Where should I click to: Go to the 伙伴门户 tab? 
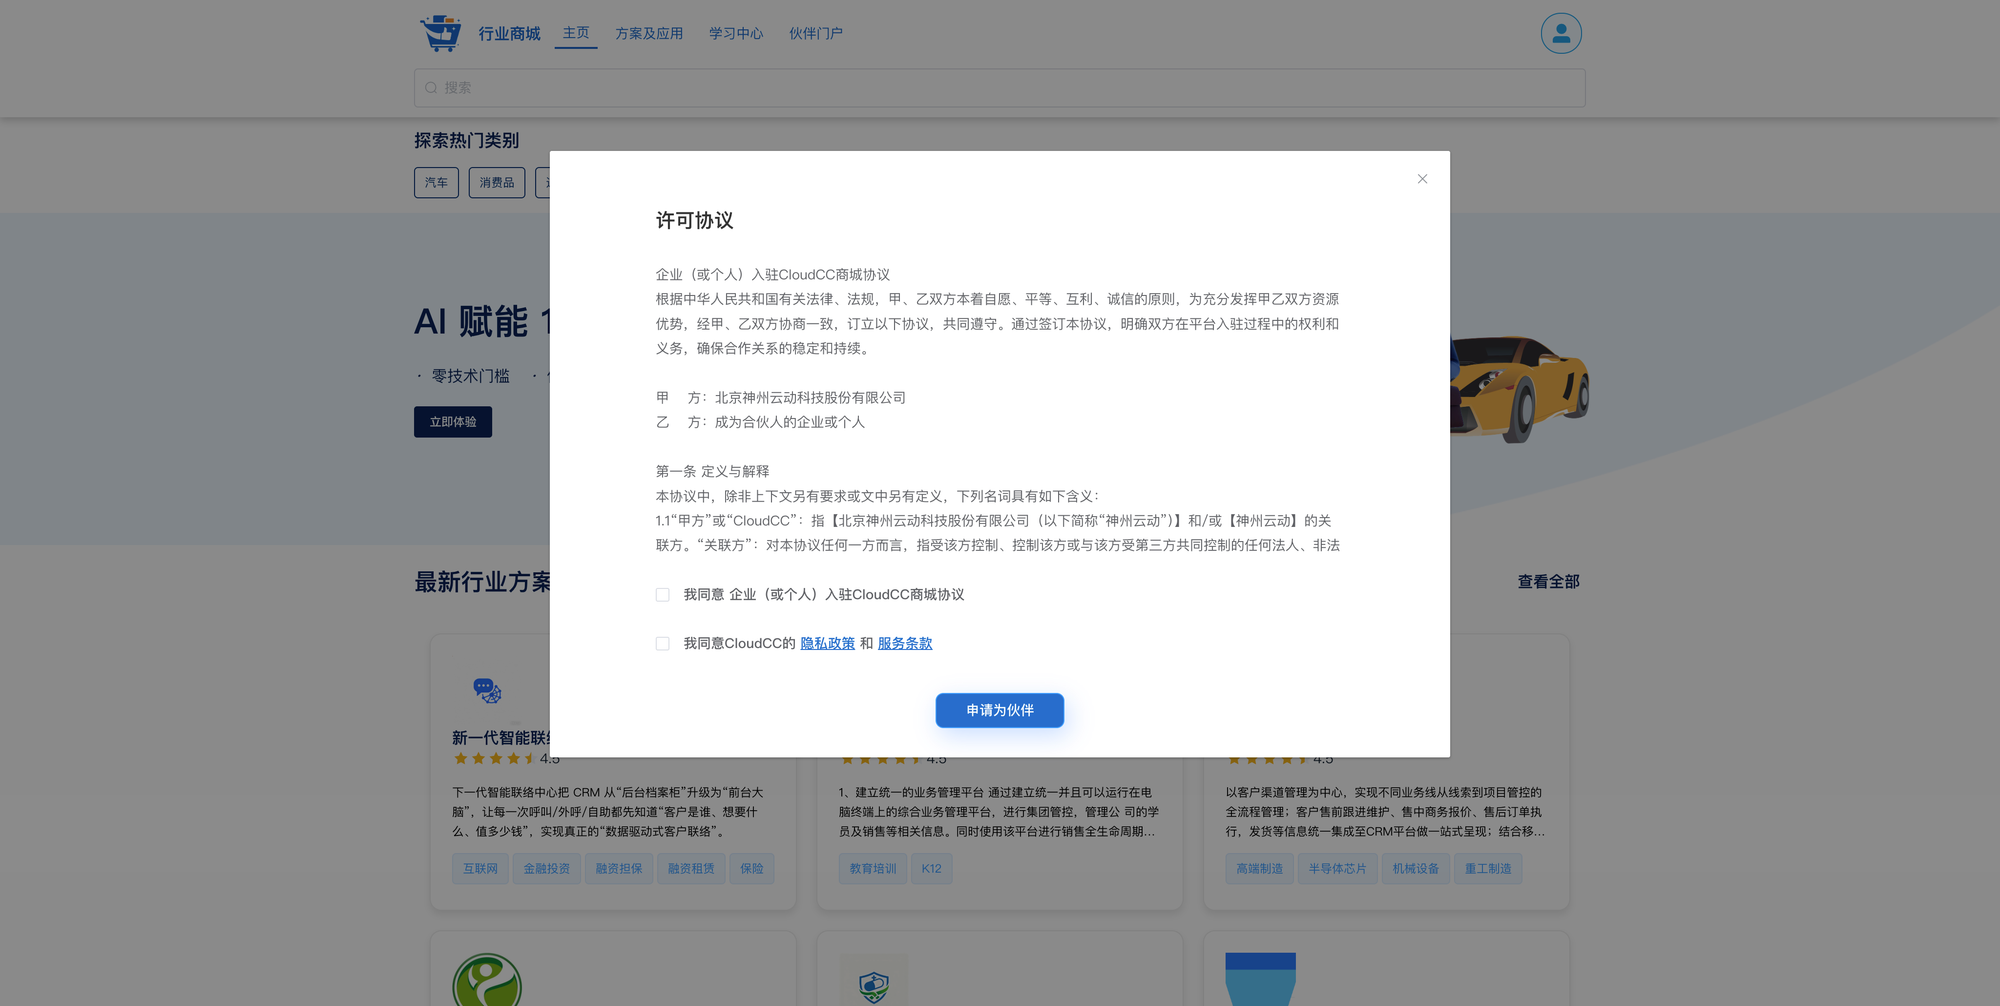[x=815, y=34]
